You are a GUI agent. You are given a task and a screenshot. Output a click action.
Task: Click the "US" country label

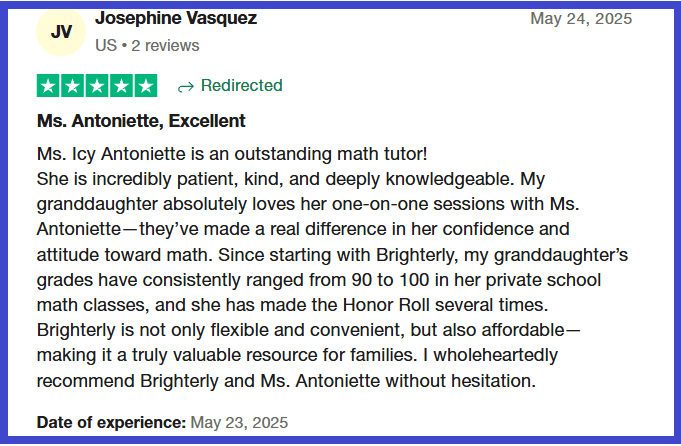(x=105, y=45)
